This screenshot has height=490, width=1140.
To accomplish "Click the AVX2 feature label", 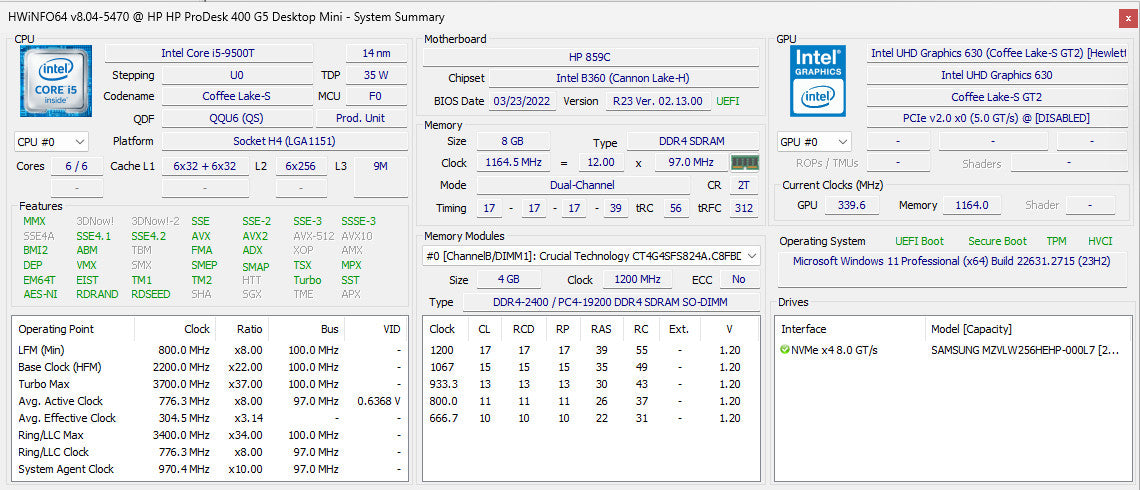I will click(x=255, y=236).
